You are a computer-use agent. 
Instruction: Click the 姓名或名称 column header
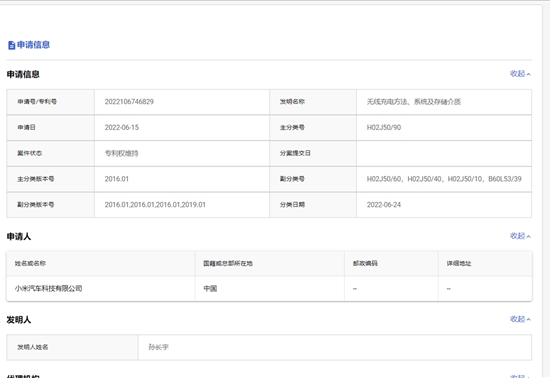click(101, 263)
